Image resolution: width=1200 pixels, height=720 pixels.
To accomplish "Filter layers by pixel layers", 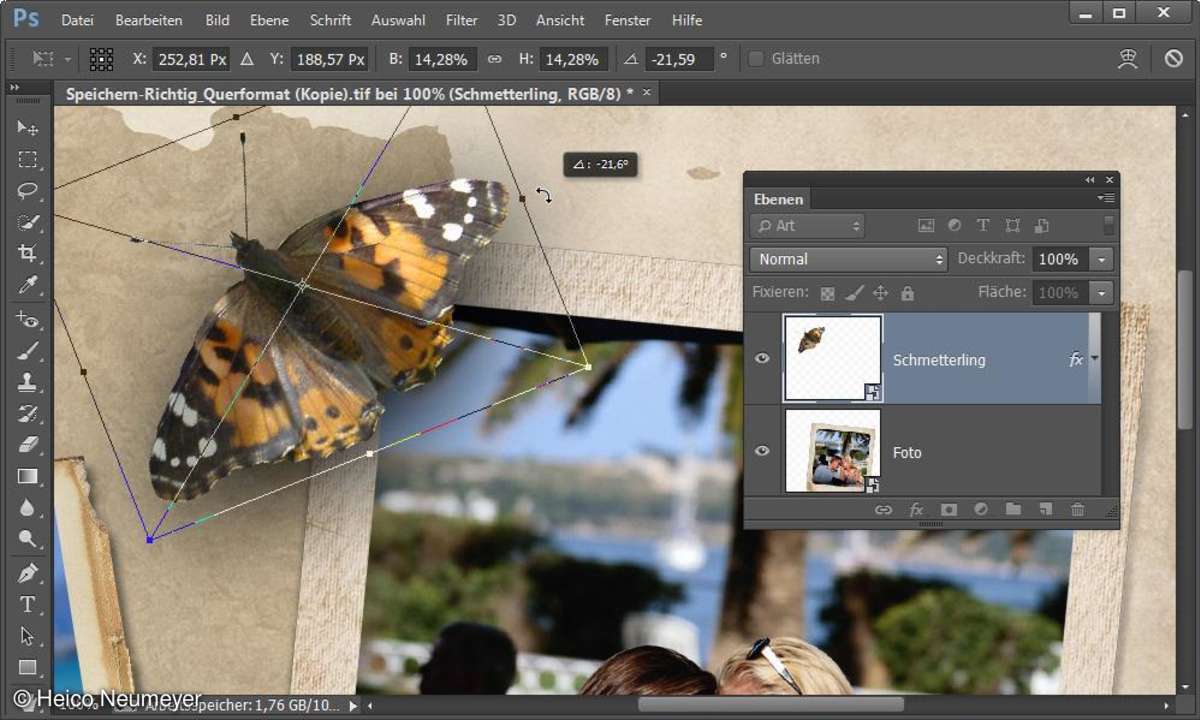I will coord(926,226).
